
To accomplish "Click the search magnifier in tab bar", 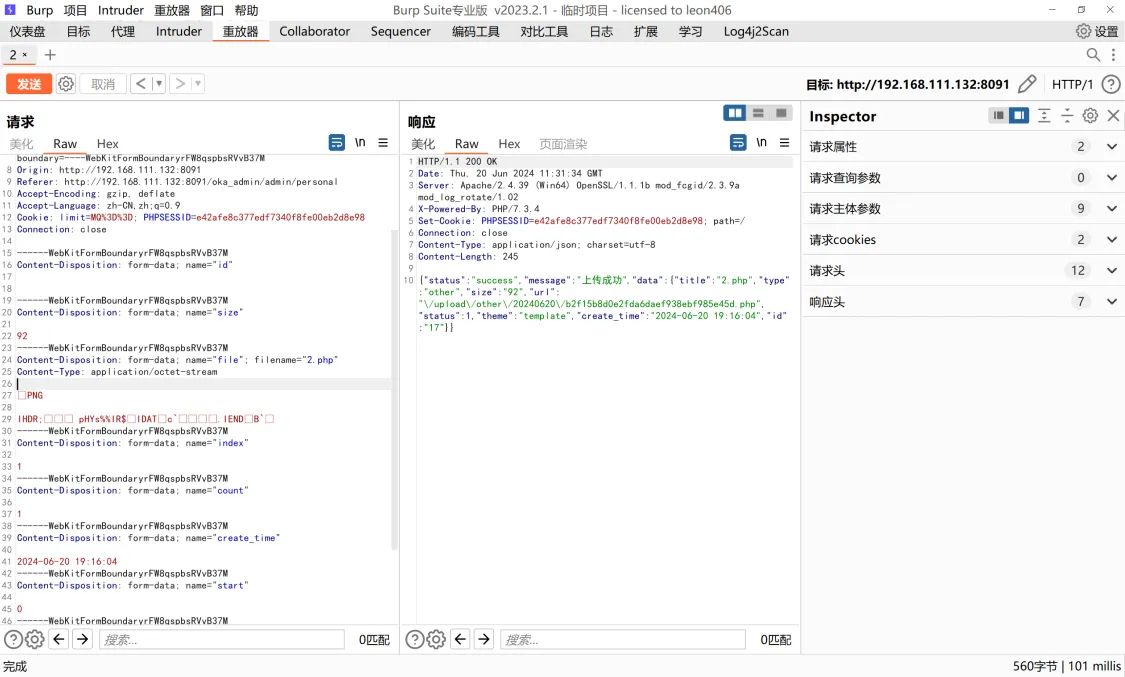I will [1093, 55].
